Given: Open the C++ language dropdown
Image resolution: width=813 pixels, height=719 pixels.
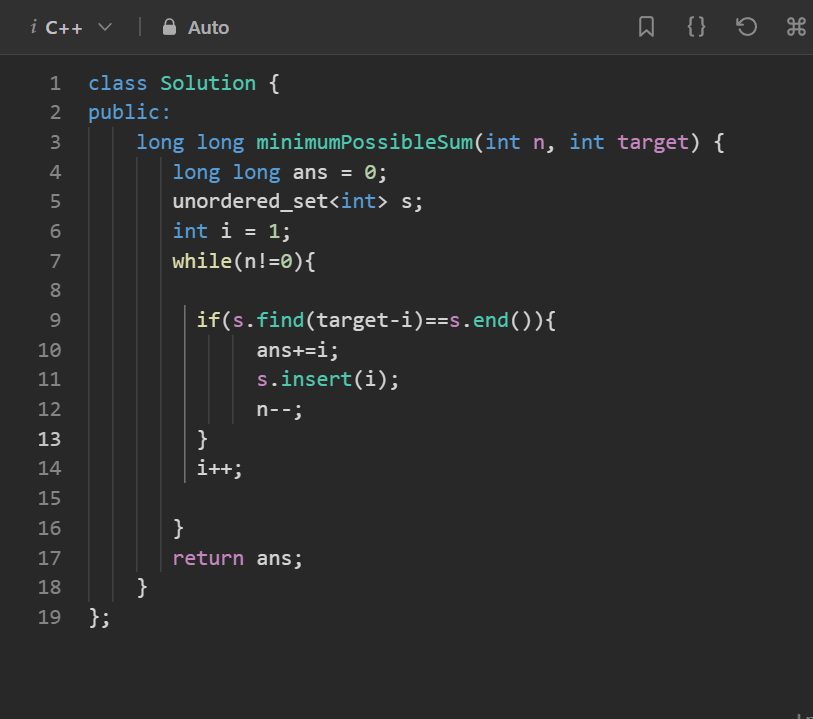Looking at the screenshot, I should [78, 27].
